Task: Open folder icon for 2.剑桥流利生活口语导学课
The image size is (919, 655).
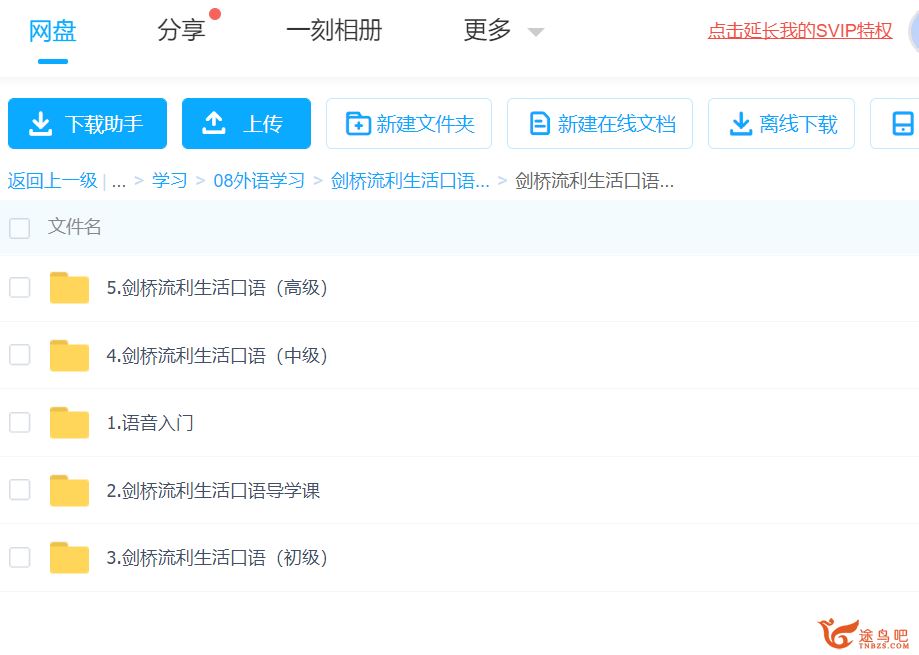Action: [69, 491]
